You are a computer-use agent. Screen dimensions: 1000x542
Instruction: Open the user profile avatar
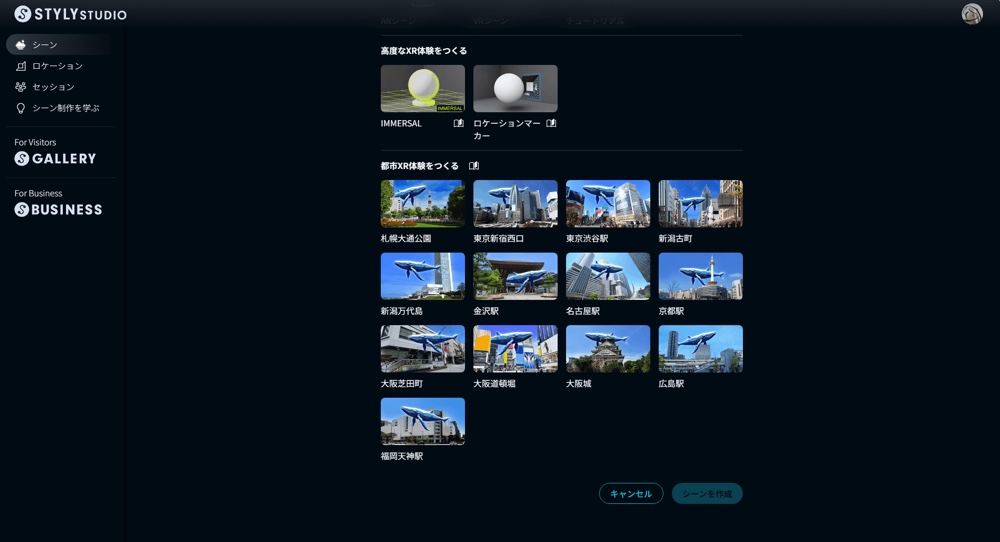click(972, 14)
